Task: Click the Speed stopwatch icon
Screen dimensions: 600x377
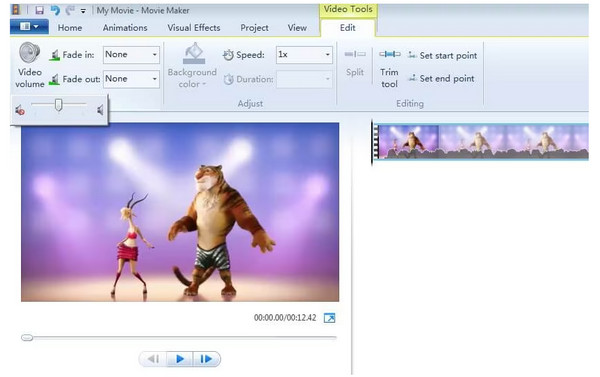Action: click(228, 55)
